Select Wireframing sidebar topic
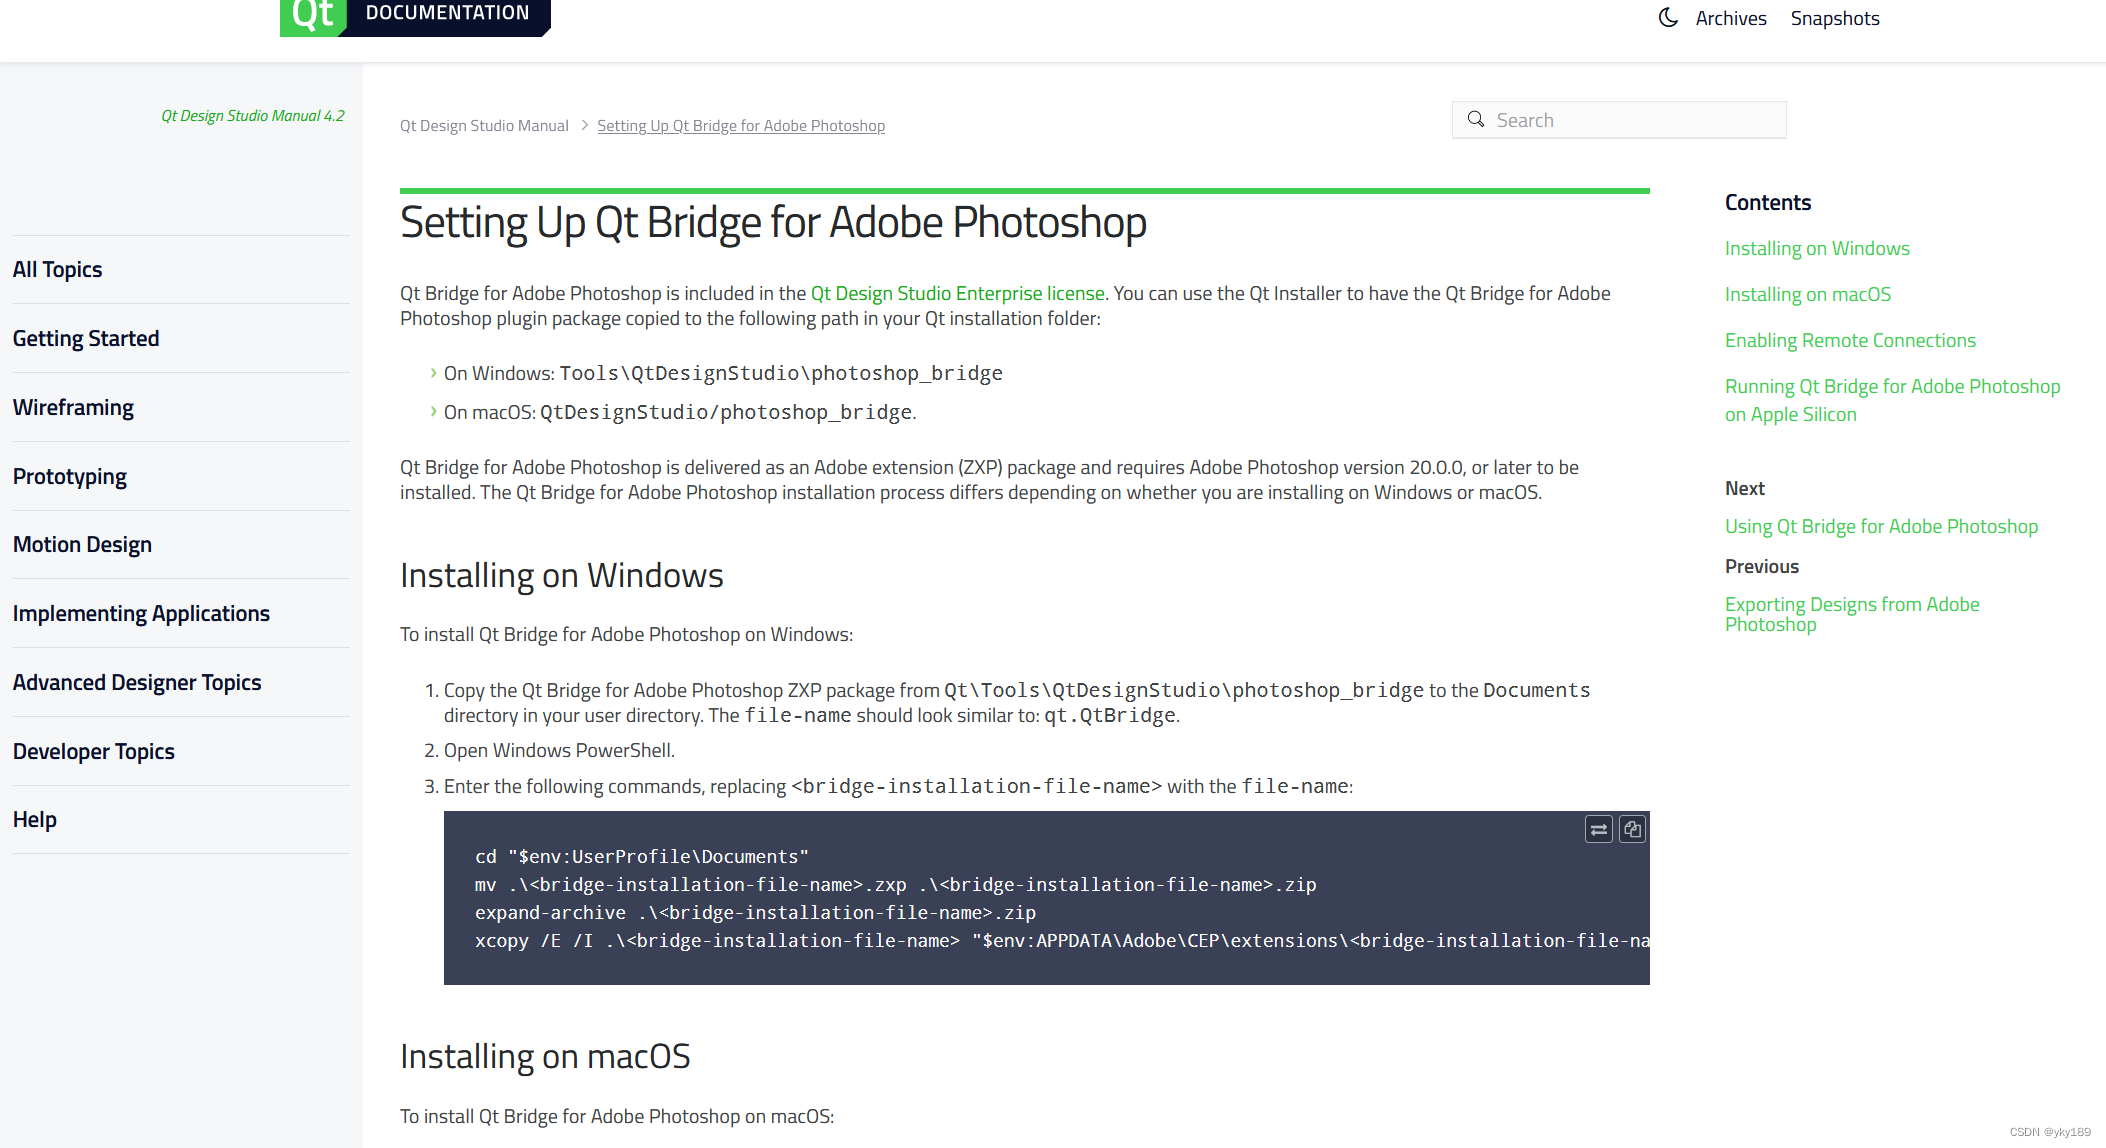 pyautogui.click(x=73, y=408)
